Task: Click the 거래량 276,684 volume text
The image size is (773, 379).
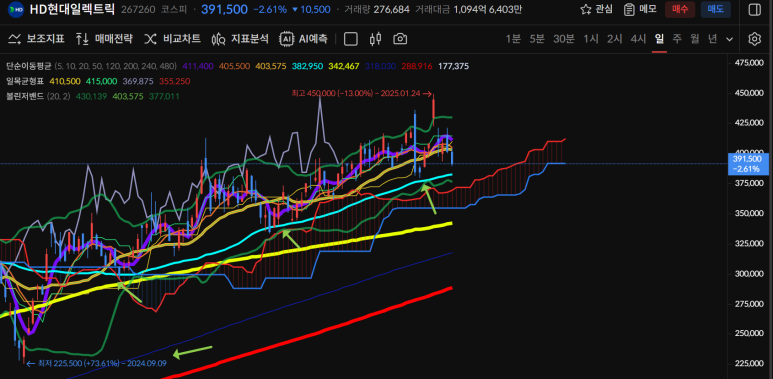Action: pyautogui.click(x=377, y=9)
